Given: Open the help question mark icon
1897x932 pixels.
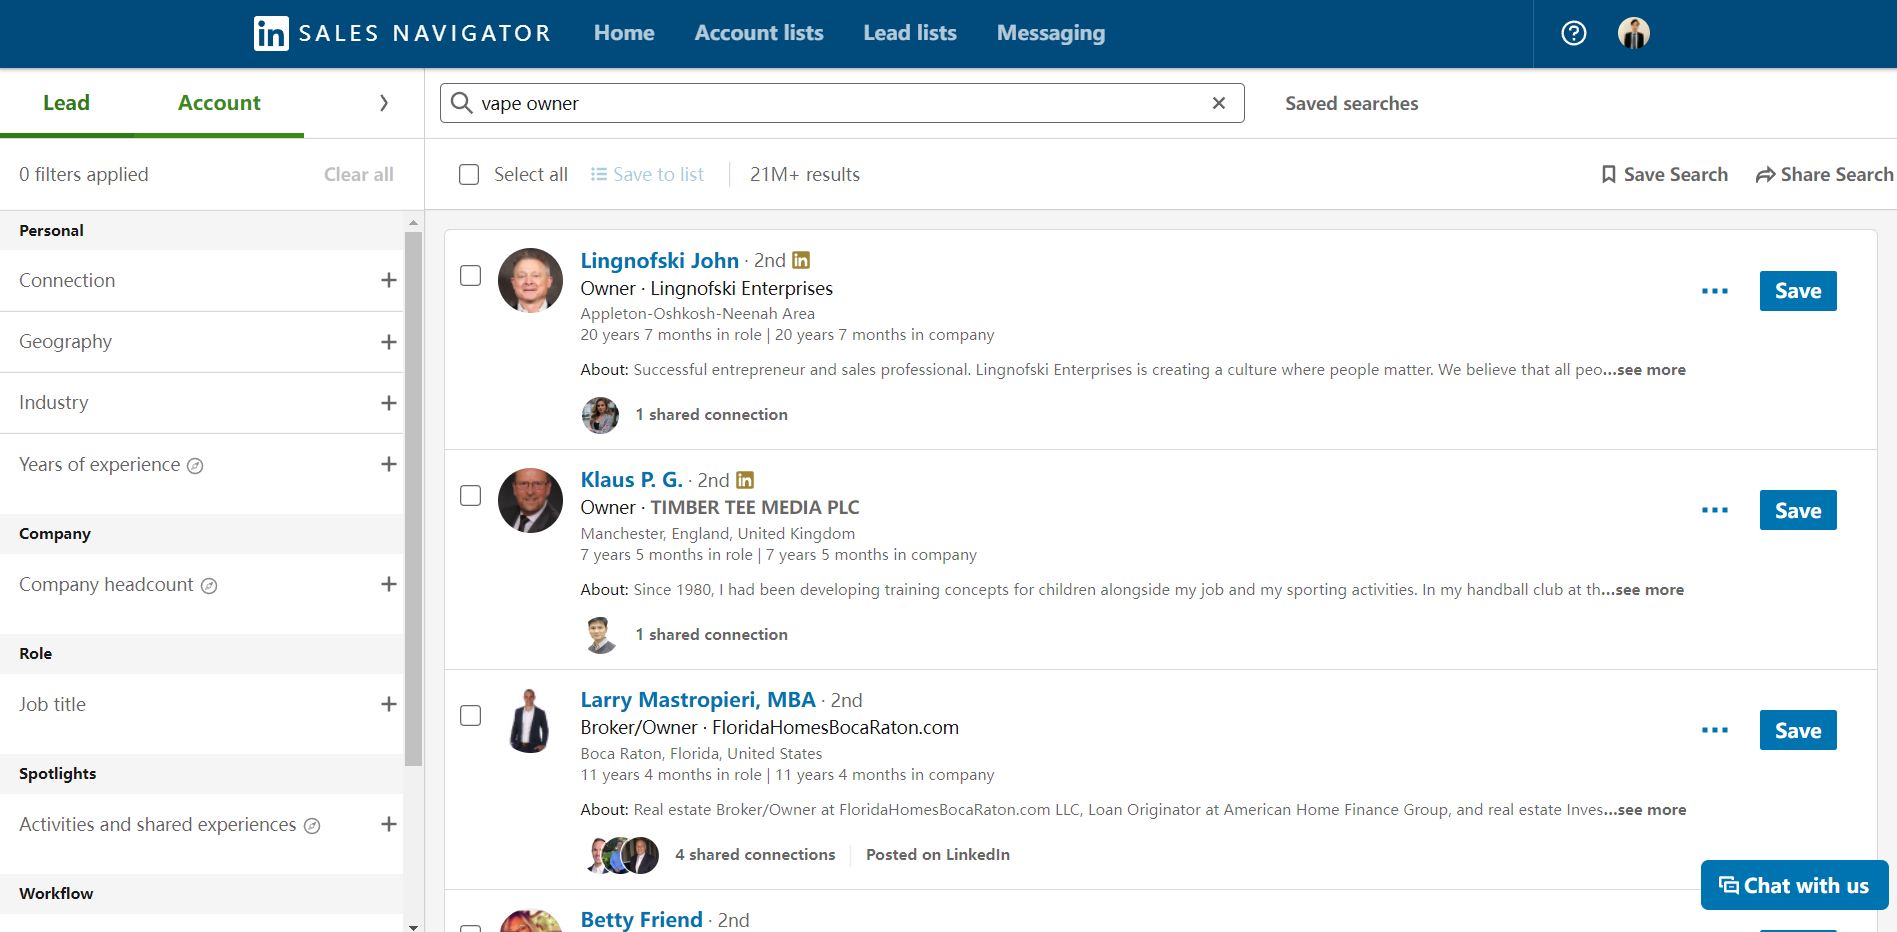Looking at the screenshot, I should coord(1573,33).
